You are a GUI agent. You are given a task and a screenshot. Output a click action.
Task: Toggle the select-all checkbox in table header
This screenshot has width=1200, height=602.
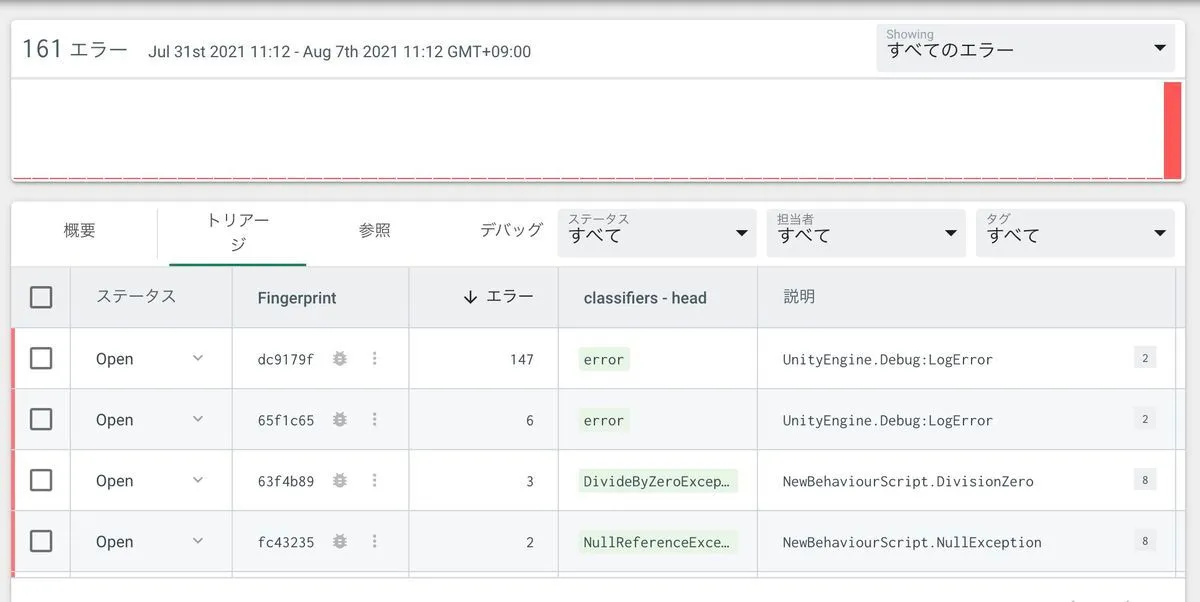(x=41, y=297)
